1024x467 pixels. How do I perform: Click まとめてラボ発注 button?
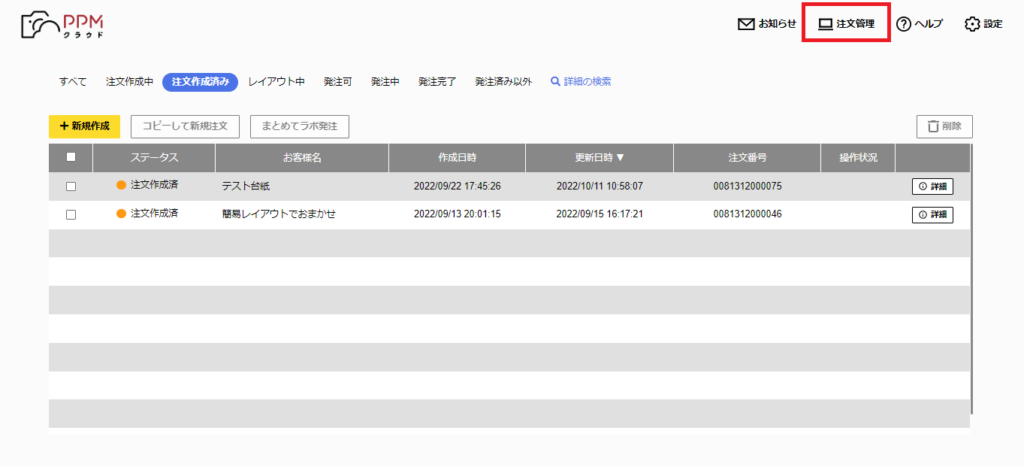point(300,126)
